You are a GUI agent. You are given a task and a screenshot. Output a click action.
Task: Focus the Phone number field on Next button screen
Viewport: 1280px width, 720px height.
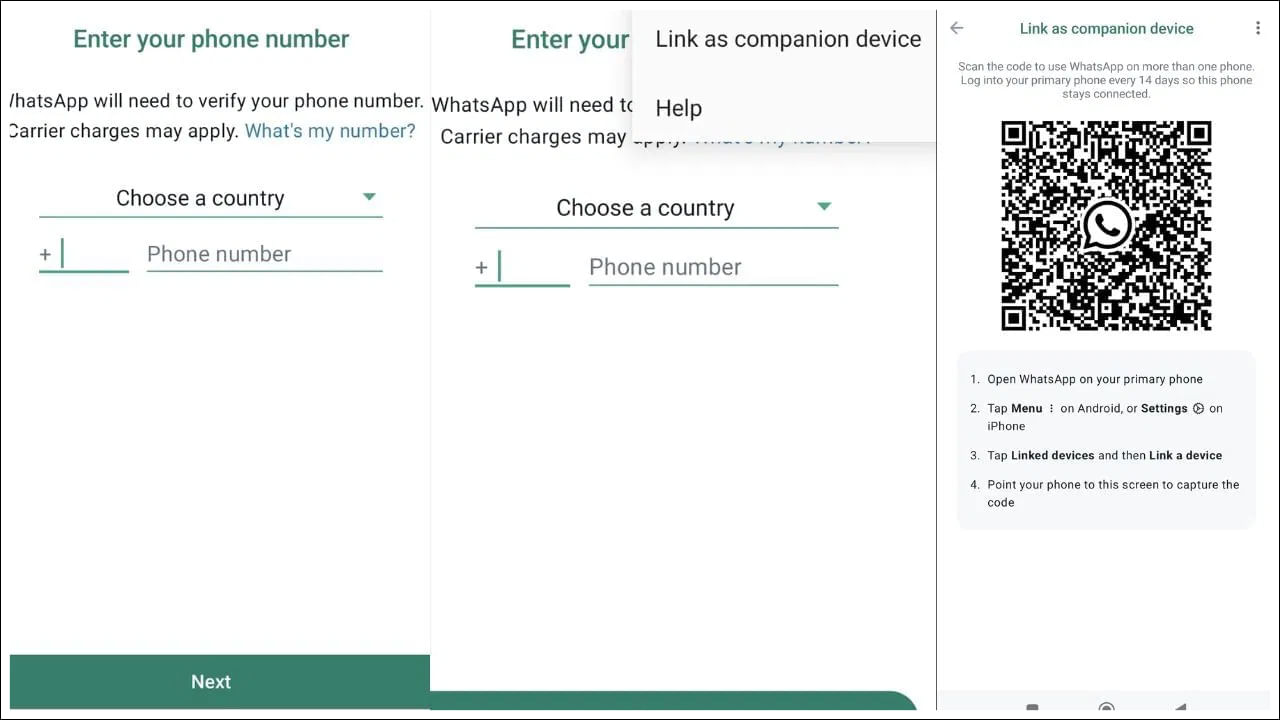coord(265,254)
